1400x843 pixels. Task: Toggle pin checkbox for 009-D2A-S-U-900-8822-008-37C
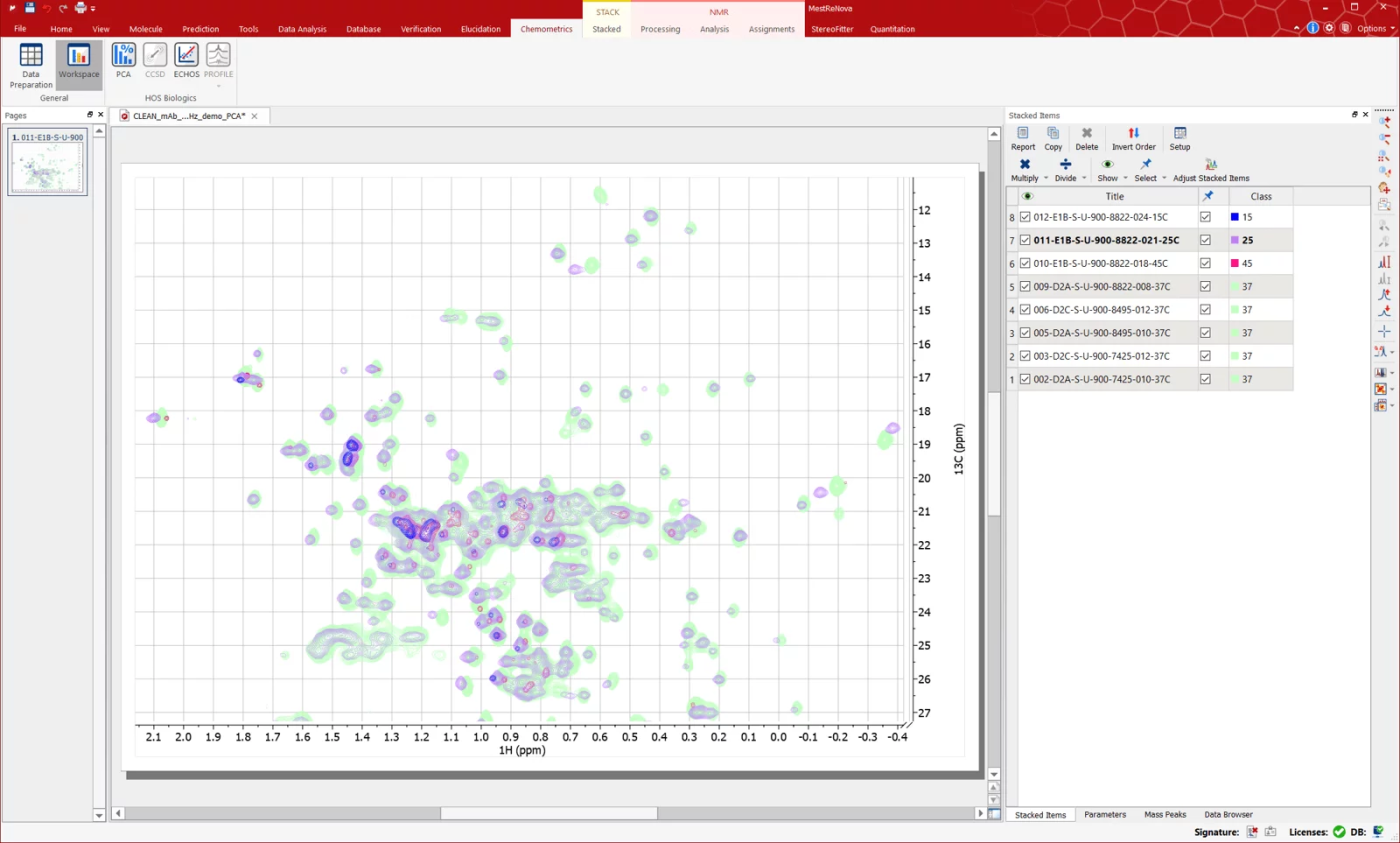point(1205,286)
